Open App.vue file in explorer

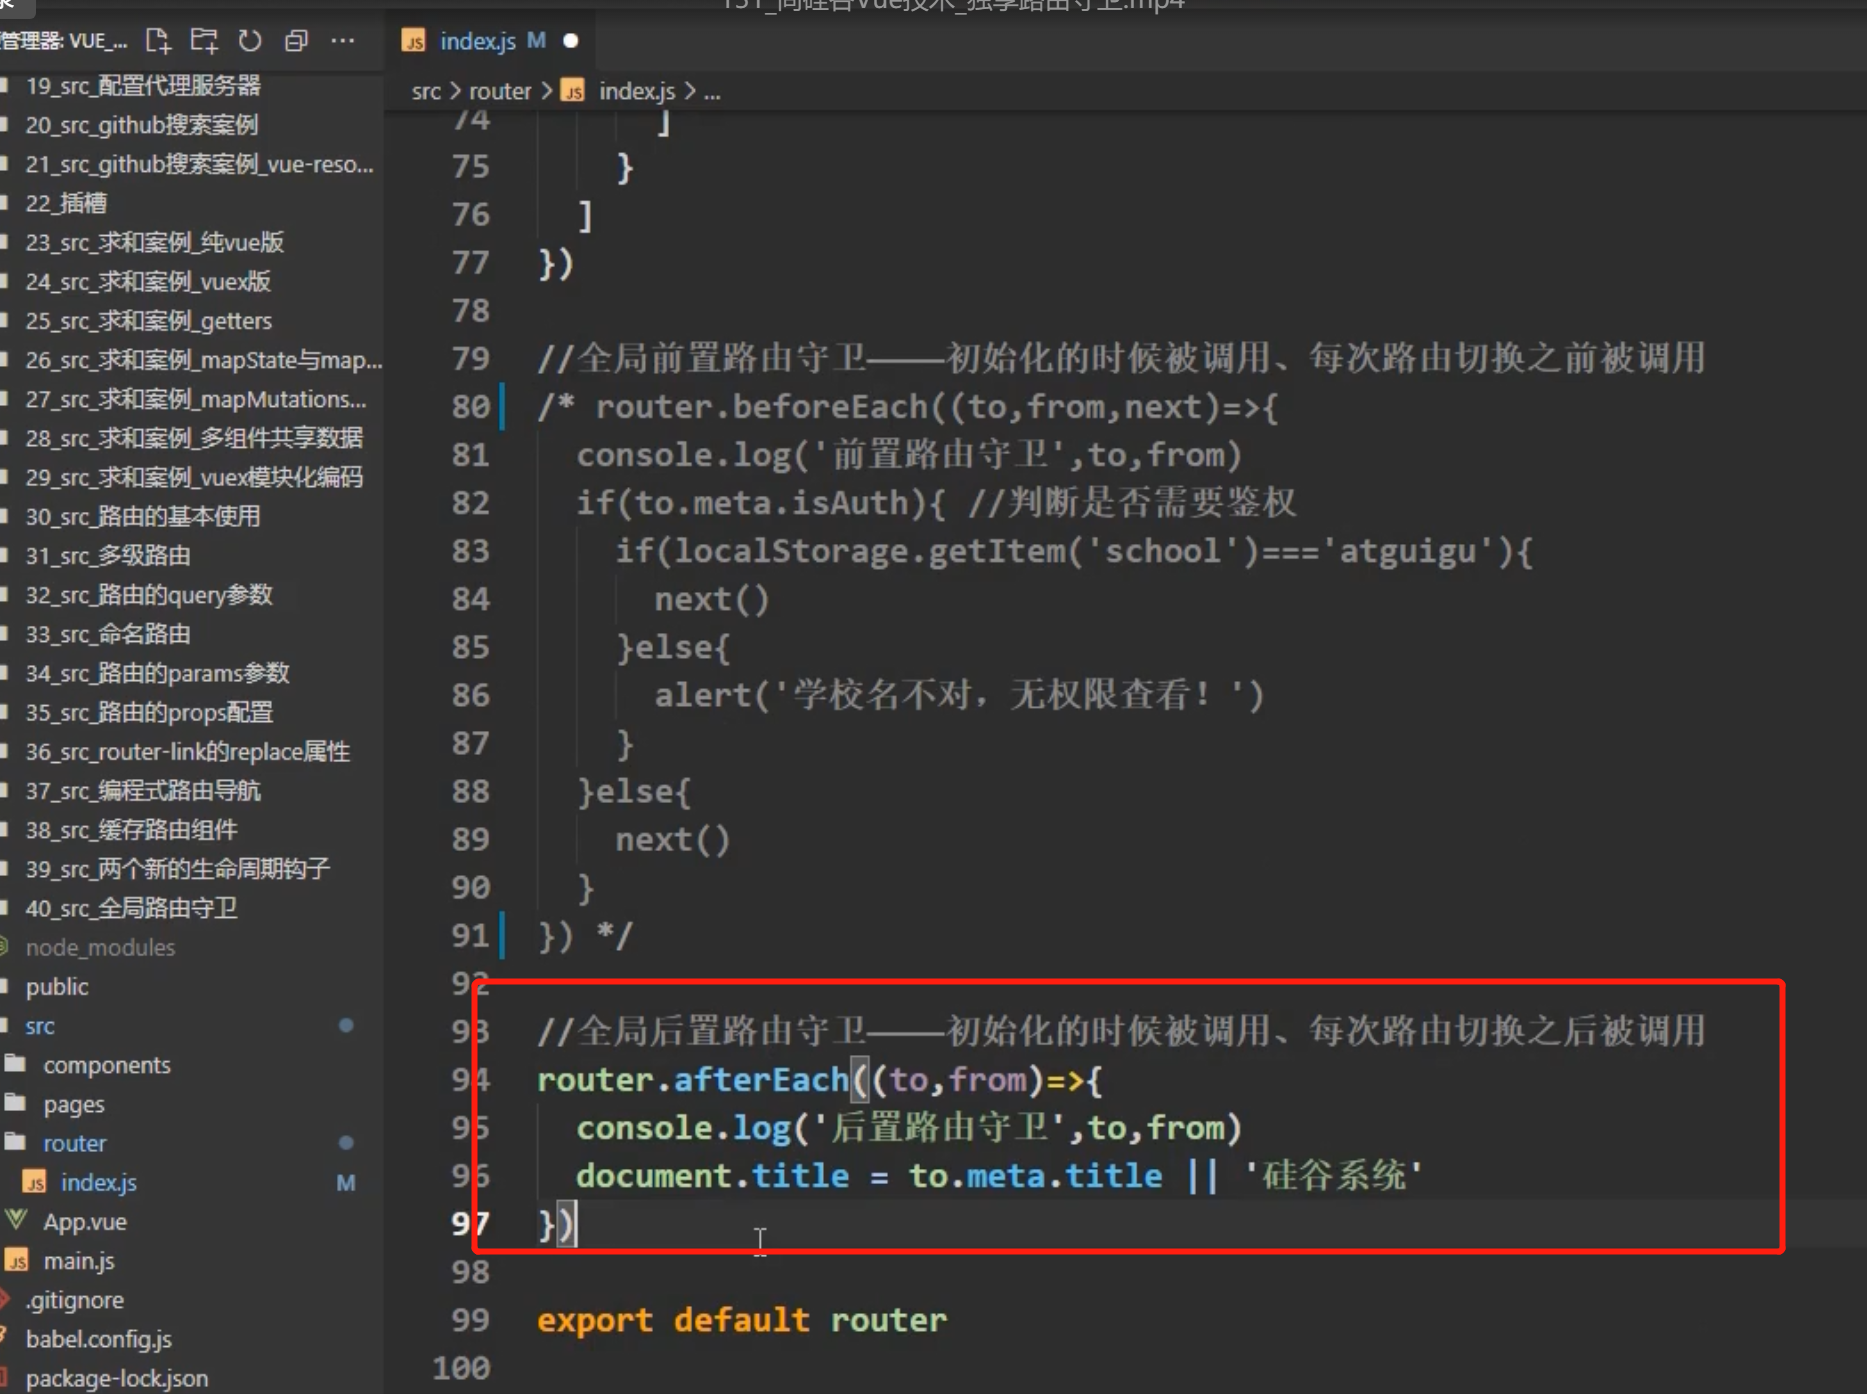[85, 1222]
